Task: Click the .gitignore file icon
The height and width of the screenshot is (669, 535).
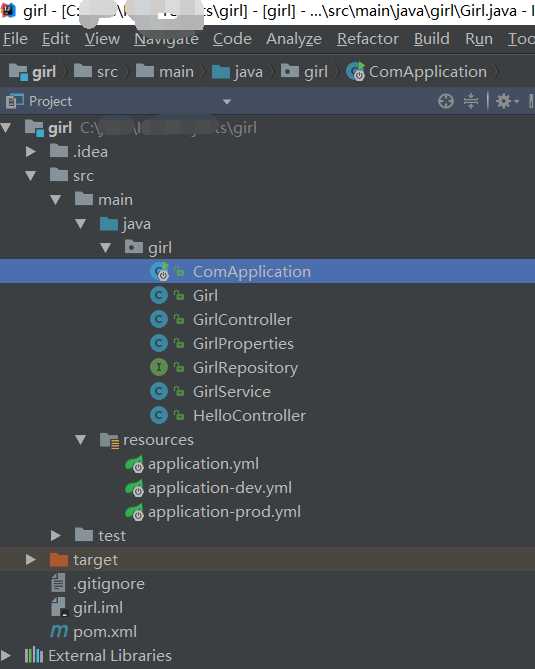Action: click(x=58, y=583)
